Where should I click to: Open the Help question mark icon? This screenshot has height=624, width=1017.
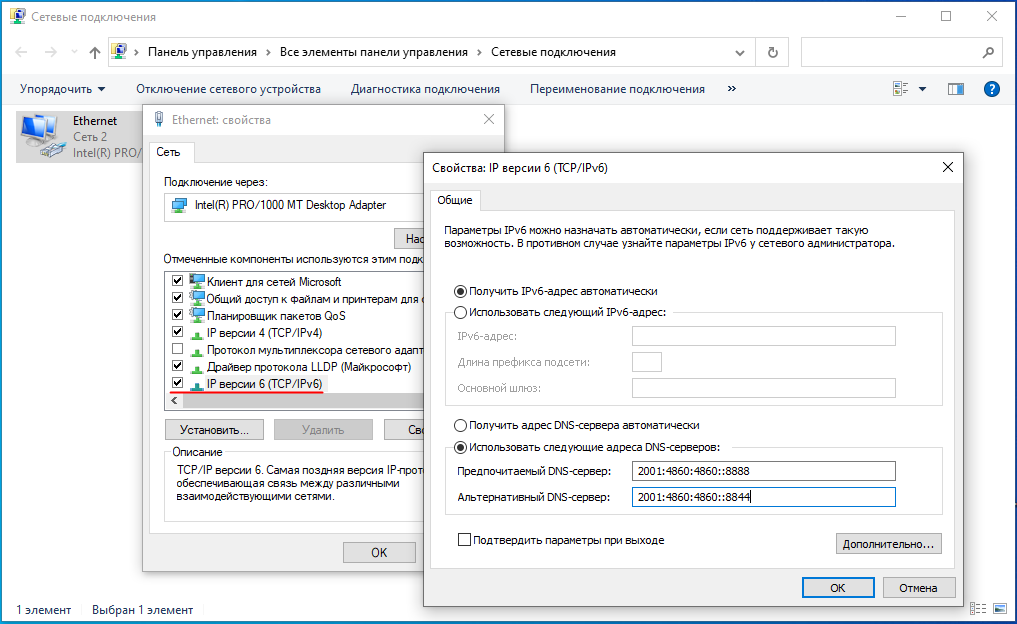pyautogui.click(x=992, y=89)
